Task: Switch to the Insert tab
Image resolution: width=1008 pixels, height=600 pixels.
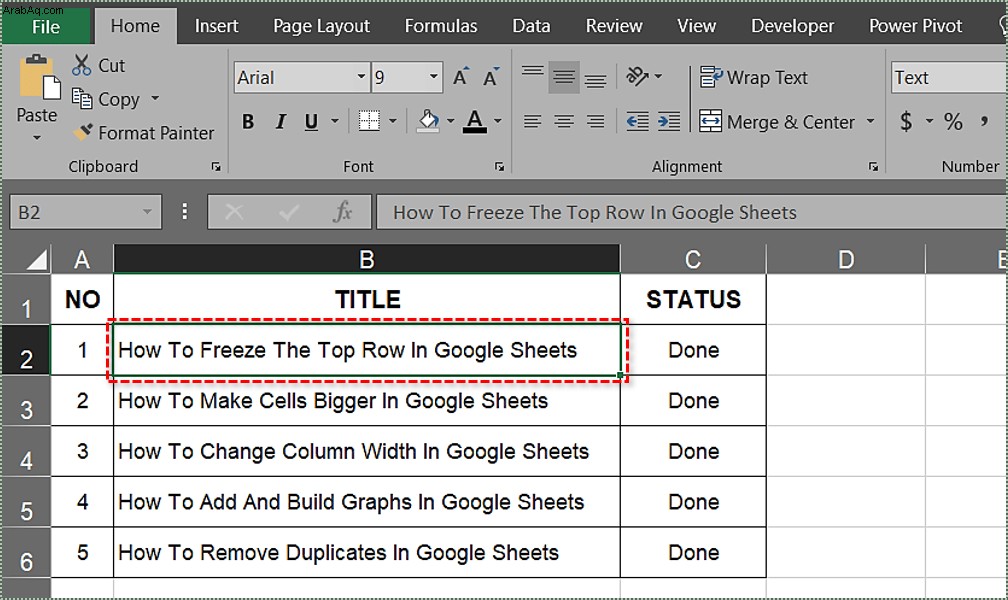Action: (216, 26)
